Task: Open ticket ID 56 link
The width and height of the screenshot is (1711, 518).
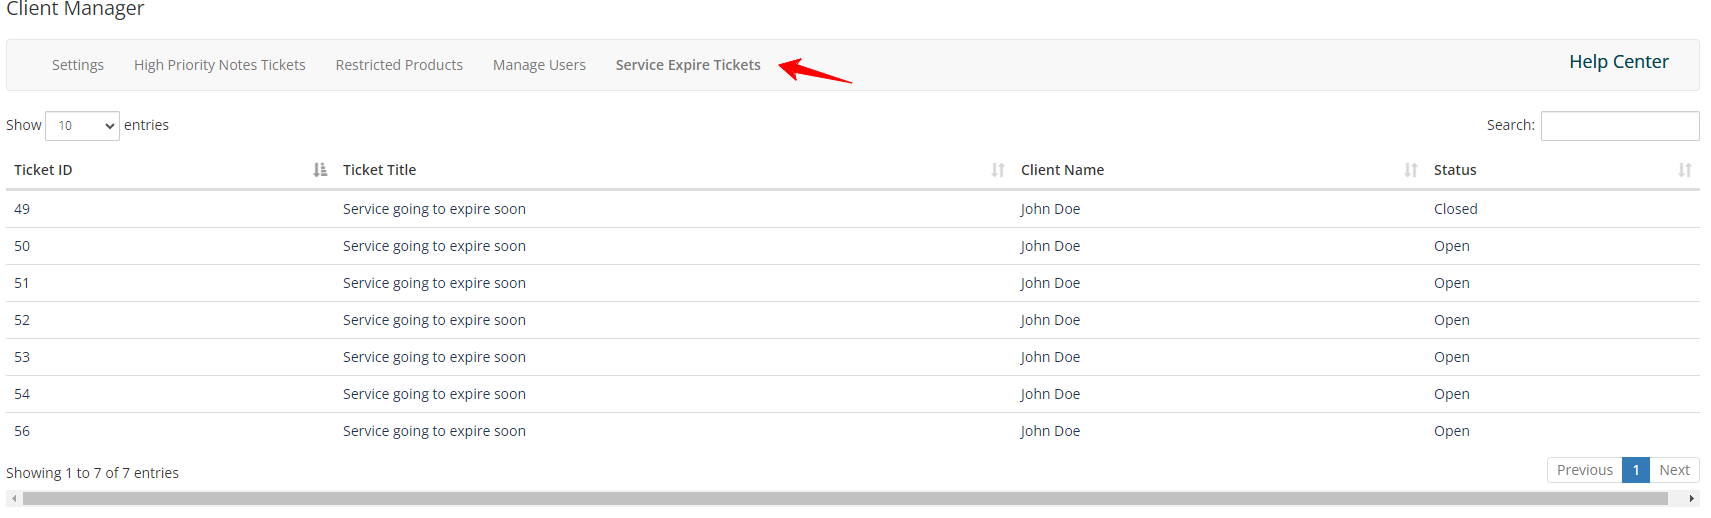Action: click(22, 431)
